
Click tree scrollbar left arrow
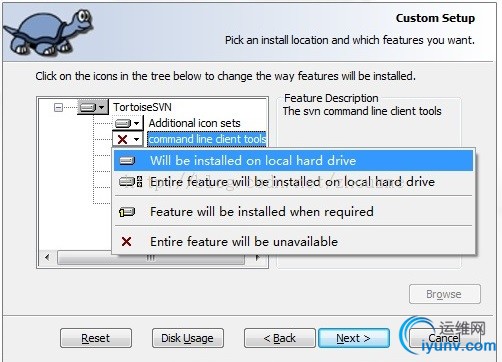coord(47,258)
